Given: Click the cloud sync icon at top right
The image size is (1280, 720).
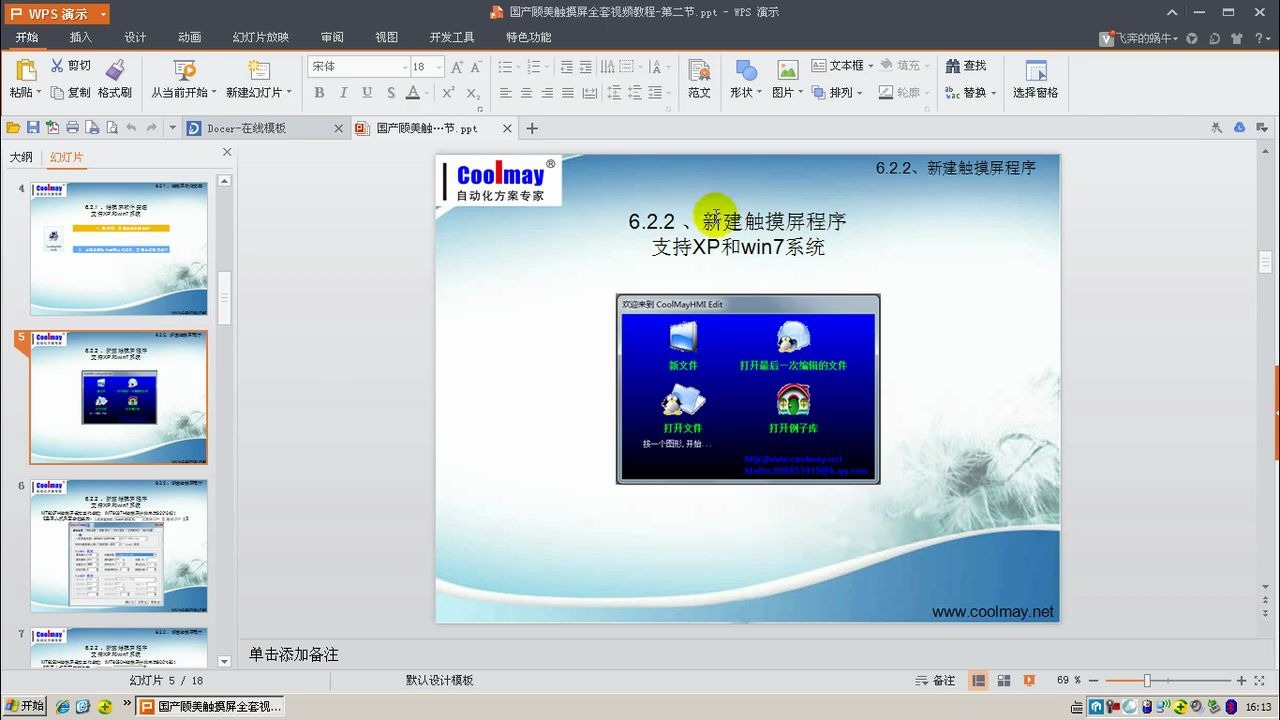Looking at the screenshot, I should tap(1239, 128).
